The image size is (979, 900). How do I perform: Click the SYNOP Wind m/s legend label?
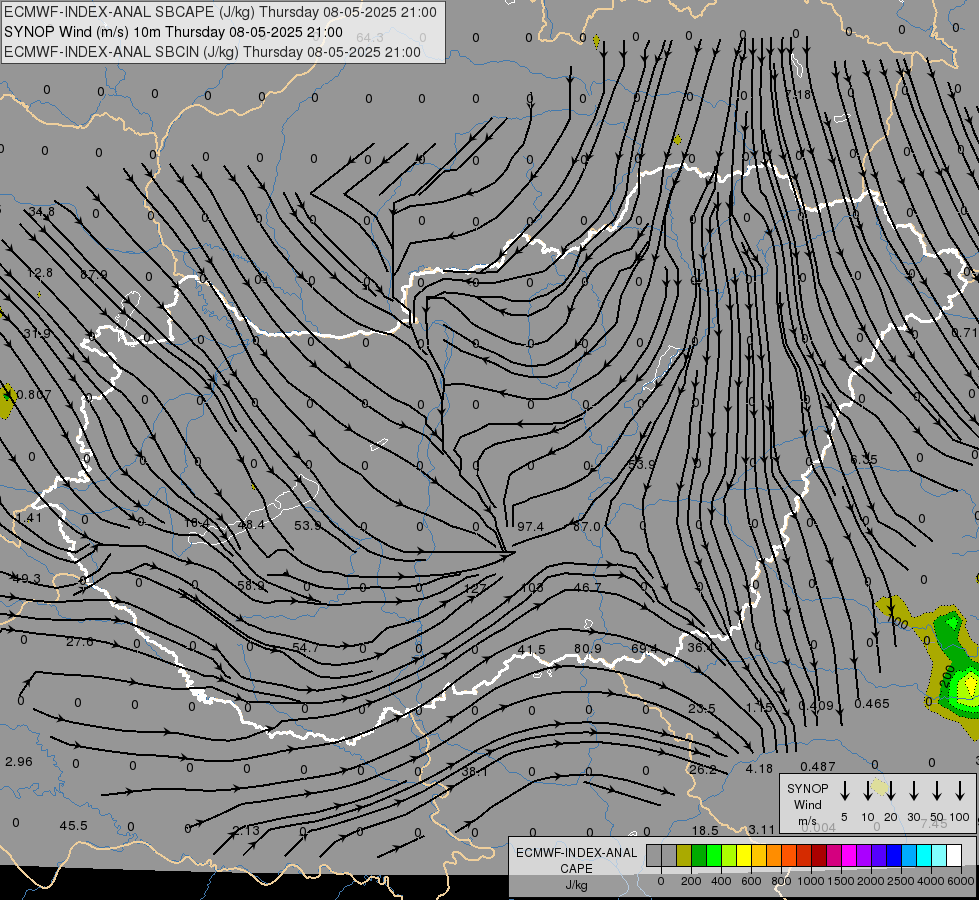807,804
